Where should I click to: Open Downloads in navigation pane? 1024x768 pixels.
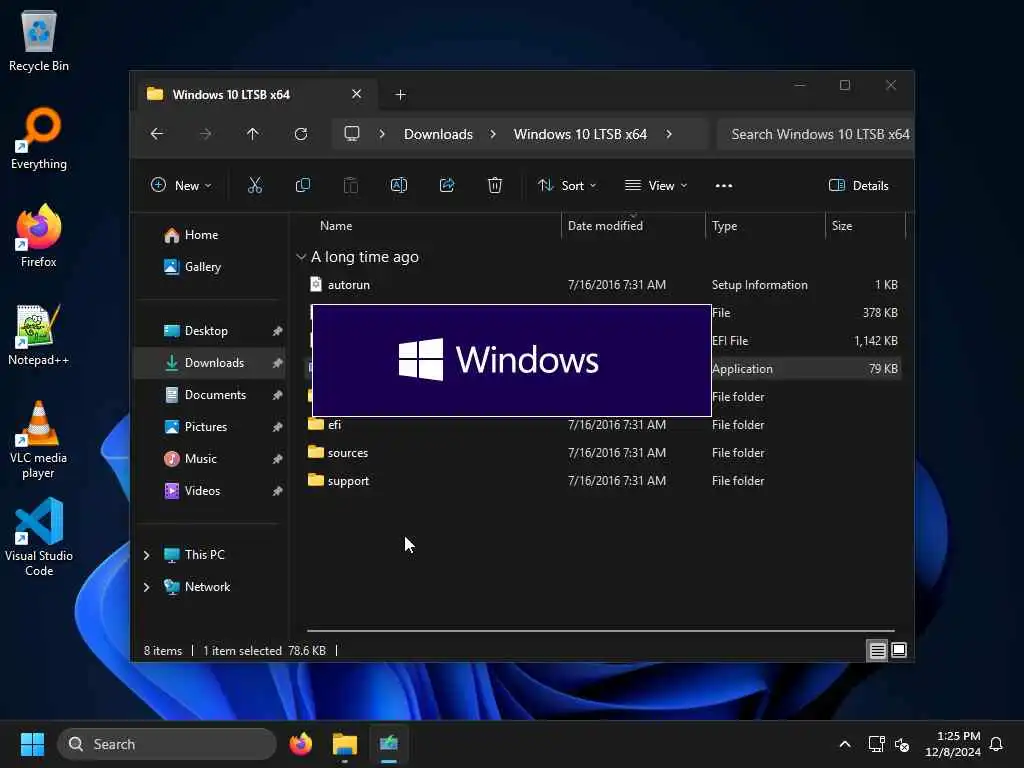point(209,363)
